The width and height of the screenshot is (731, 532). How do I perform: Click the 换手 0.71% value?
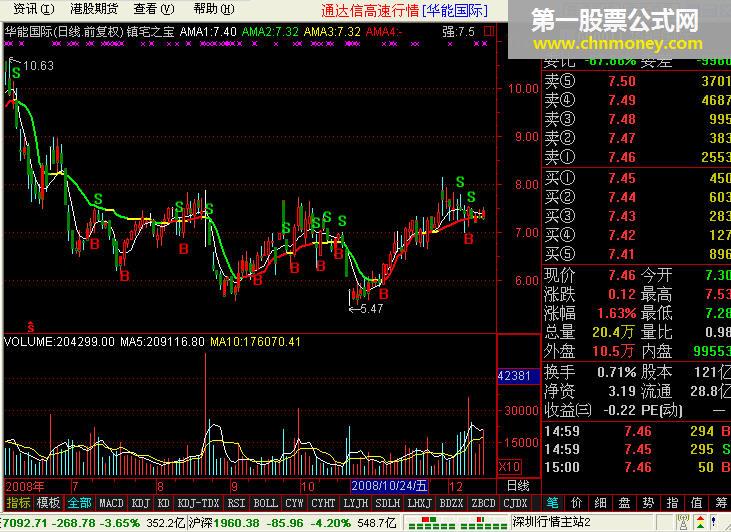(616, 372)
